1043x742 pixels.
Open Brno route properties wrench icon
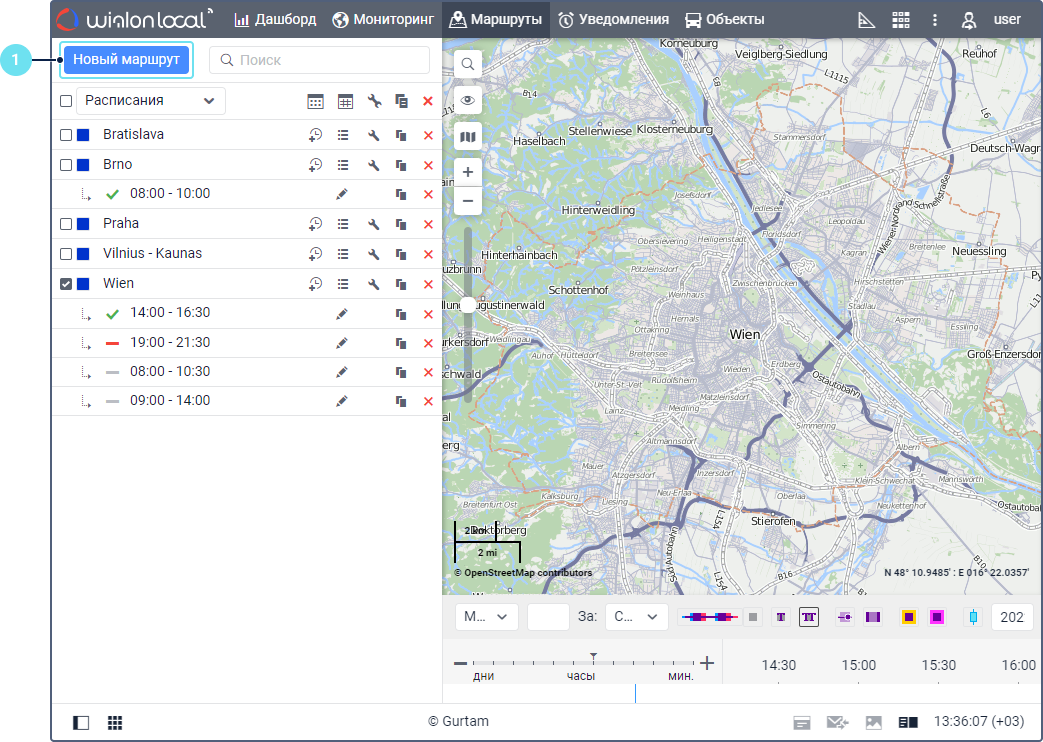point(374,165)
